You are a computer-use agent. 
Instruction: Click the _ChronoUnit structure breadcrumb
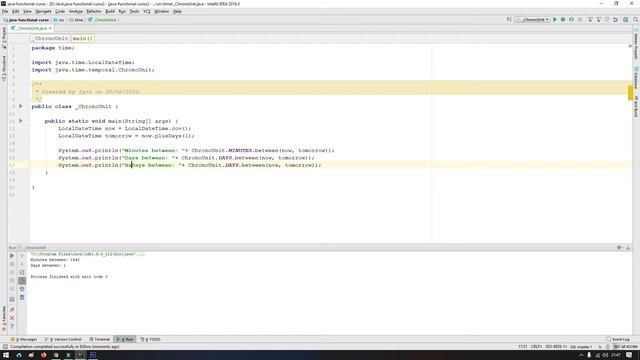(x=51, y=38)
